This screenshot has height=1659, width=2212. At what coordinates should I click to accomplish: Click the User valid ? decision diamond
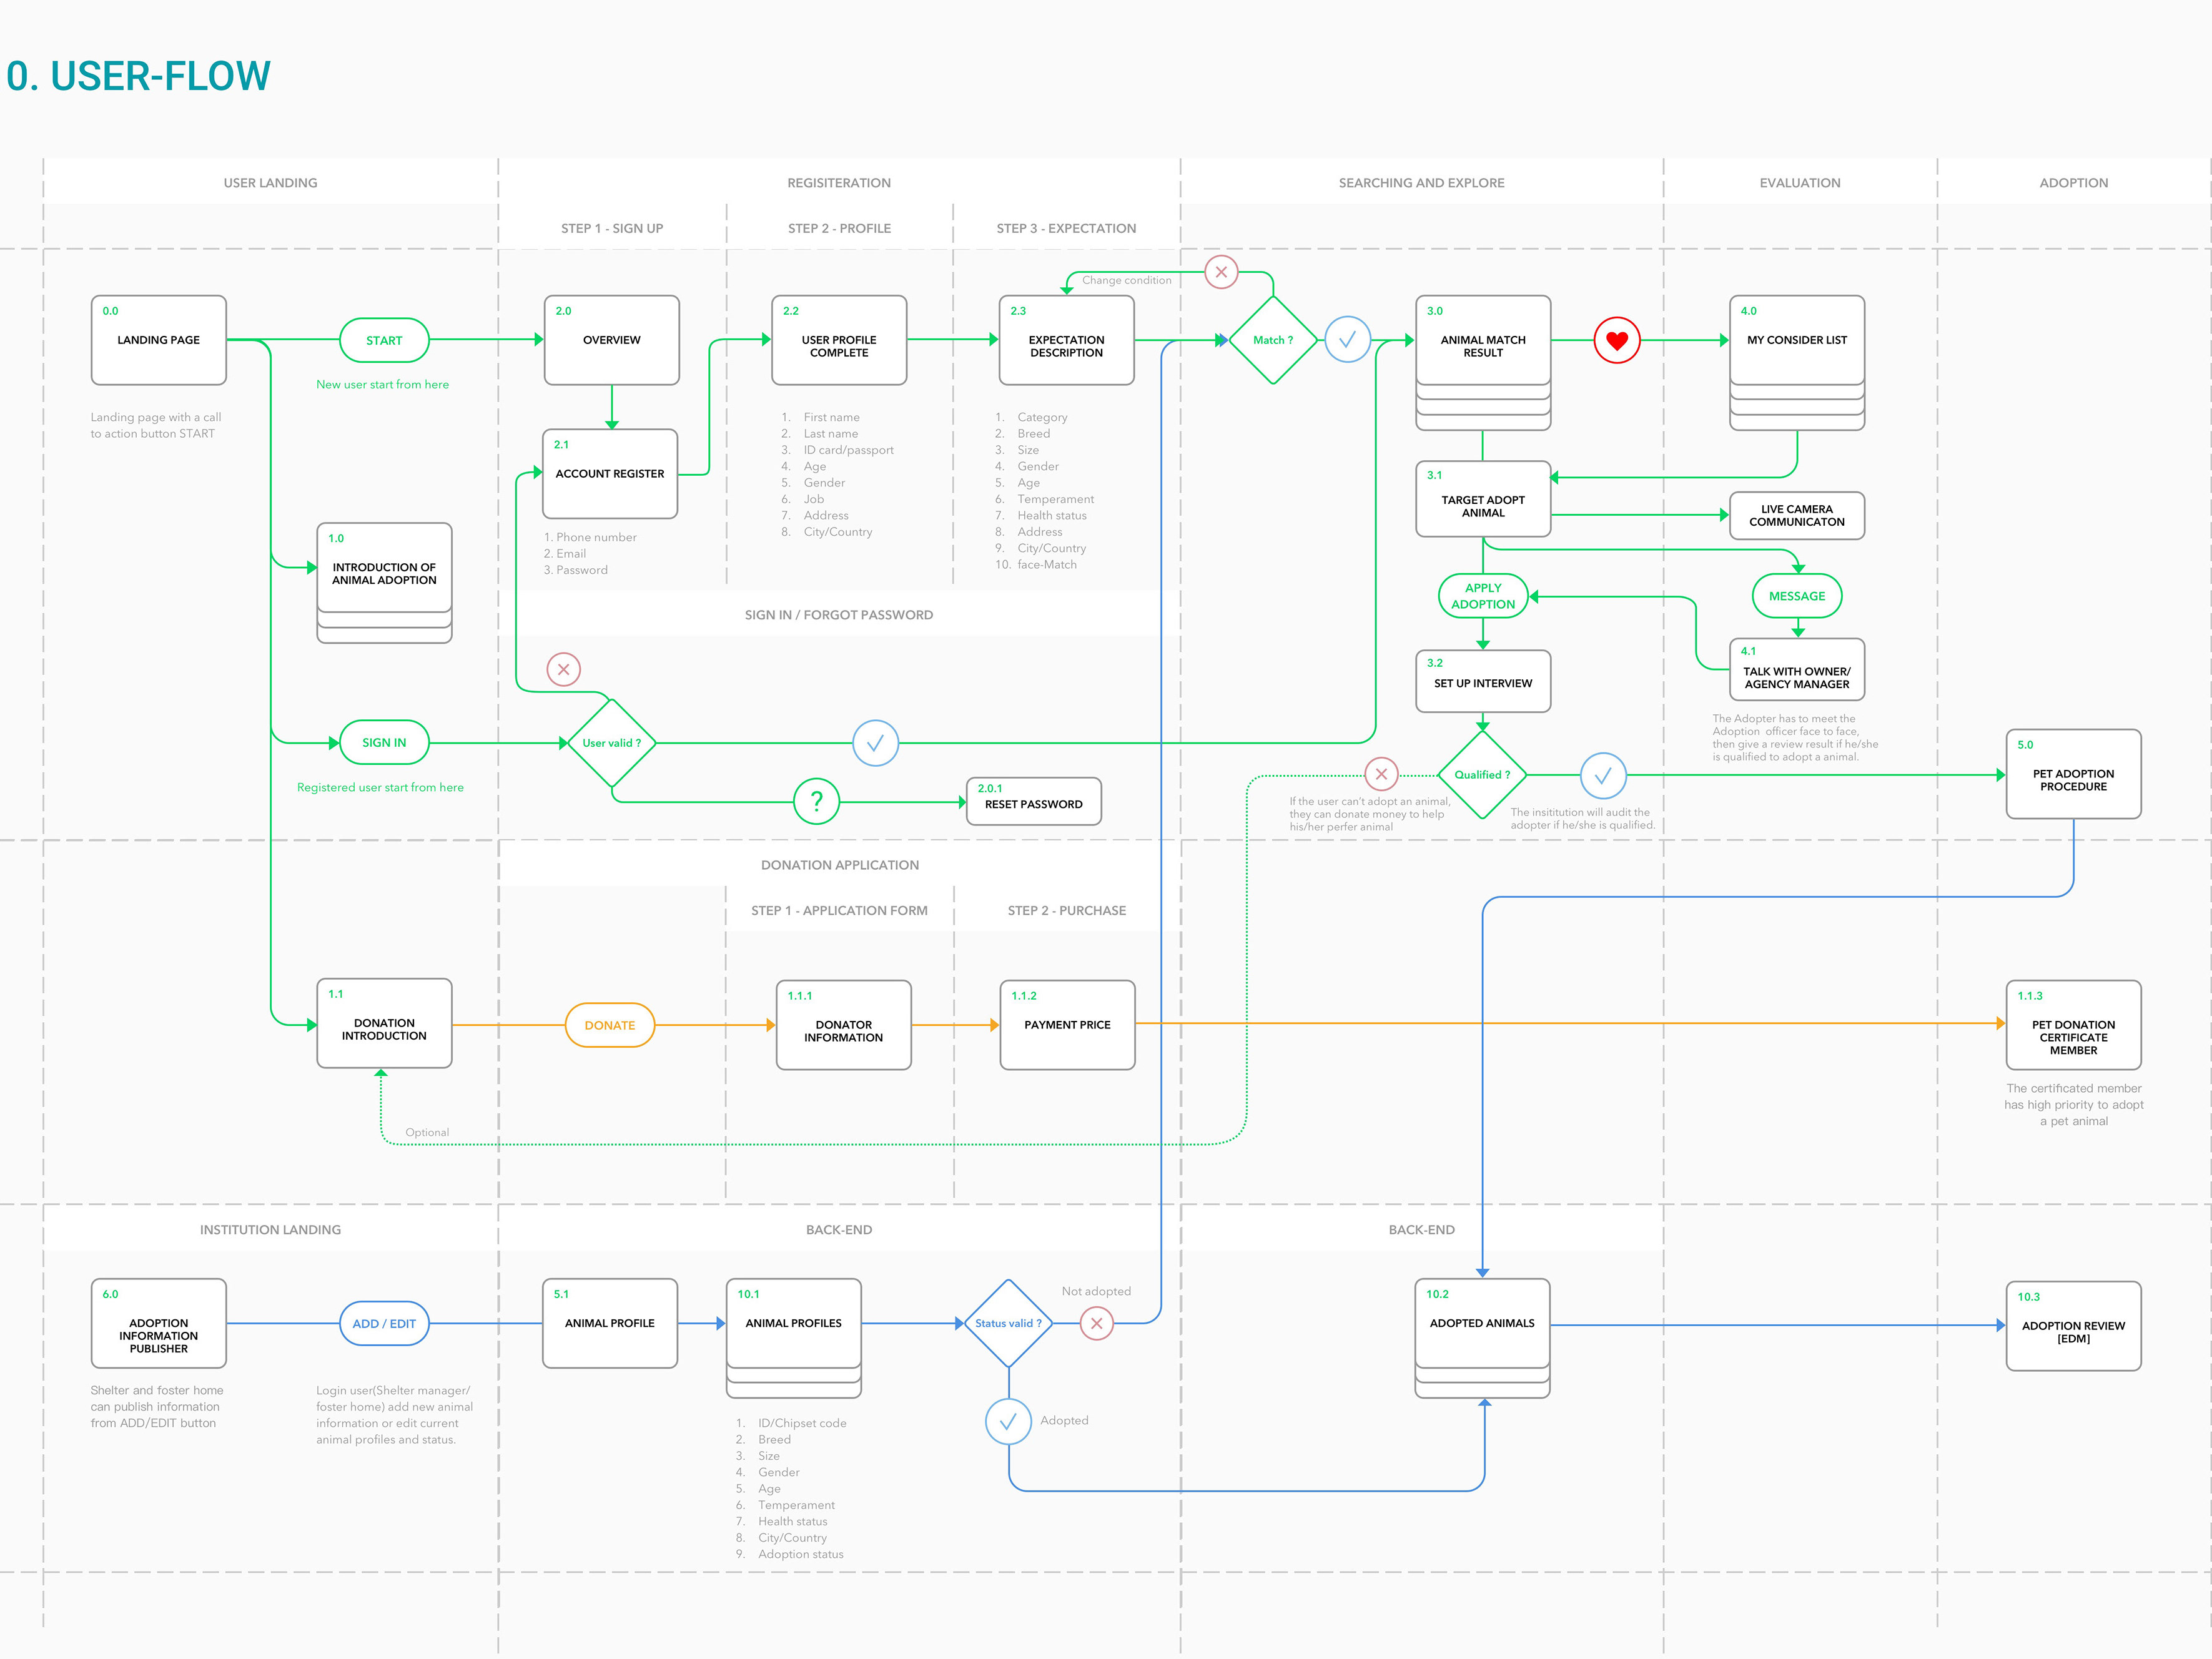tap(612, 743)
